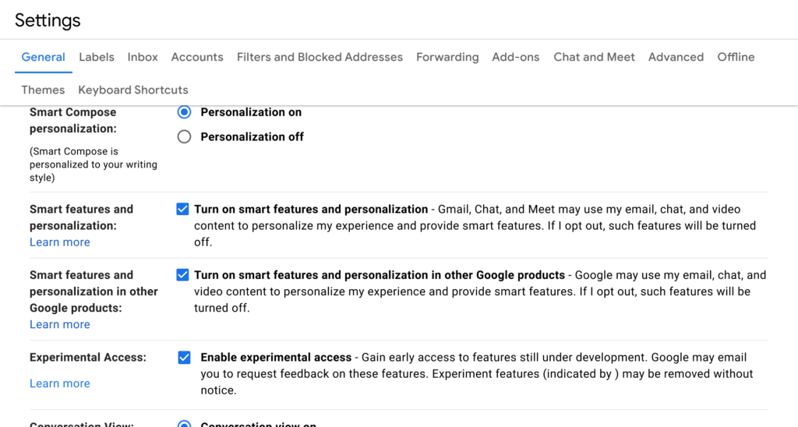798x427 pixels.
Task: Switch to the Labels tab
Action: [96, 57]
